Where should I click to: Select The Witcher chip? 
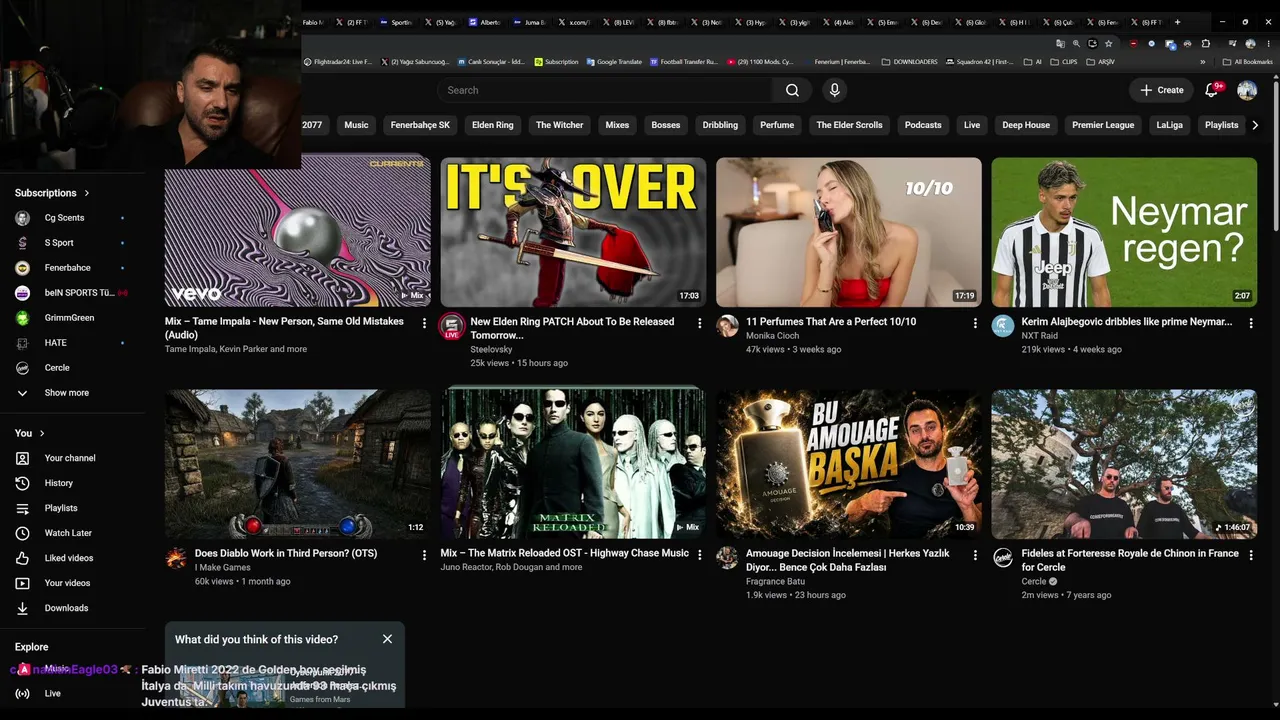559,125
